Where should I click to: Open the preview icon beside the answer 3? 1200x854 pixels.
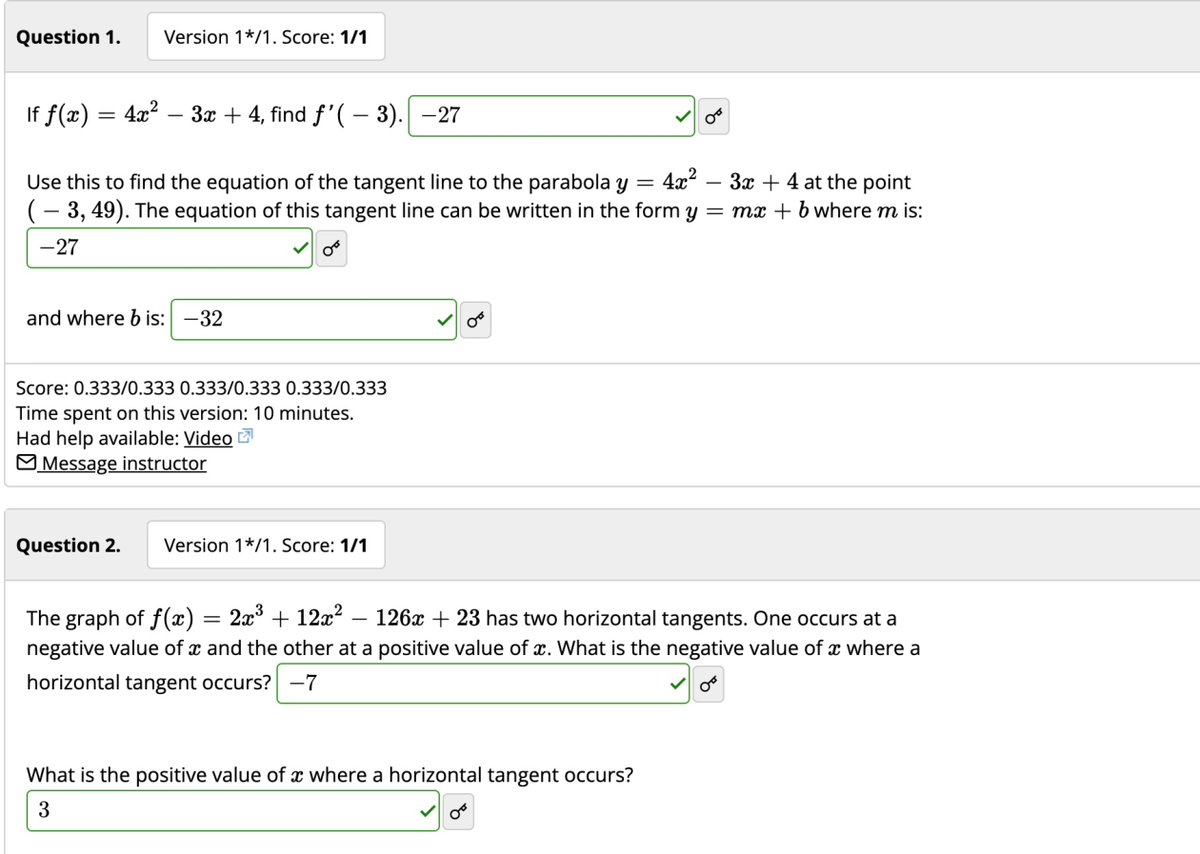459,812
